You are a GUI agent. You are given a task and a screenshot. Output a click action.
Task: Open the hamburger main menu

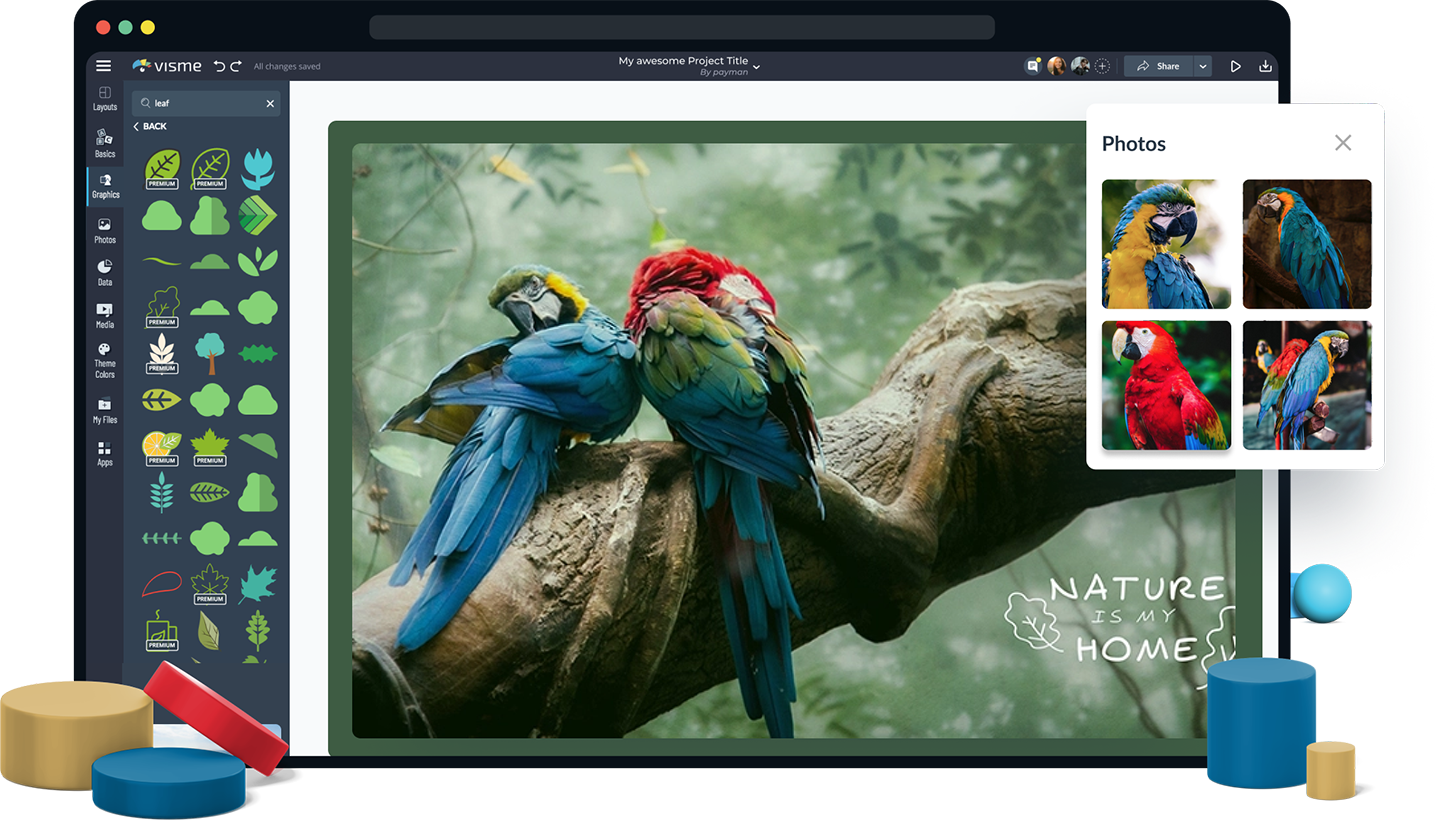103,66
